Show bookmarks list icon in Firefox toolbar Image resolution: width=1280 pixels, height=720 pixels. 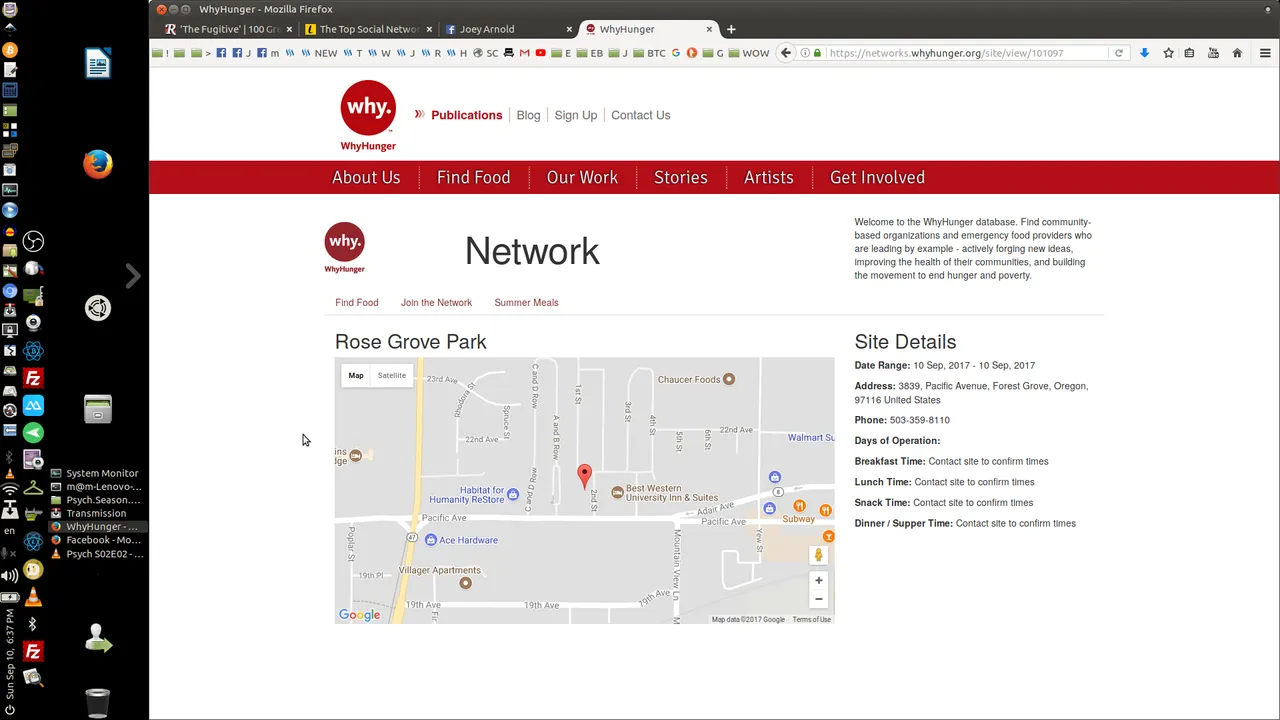[1189, 53]
